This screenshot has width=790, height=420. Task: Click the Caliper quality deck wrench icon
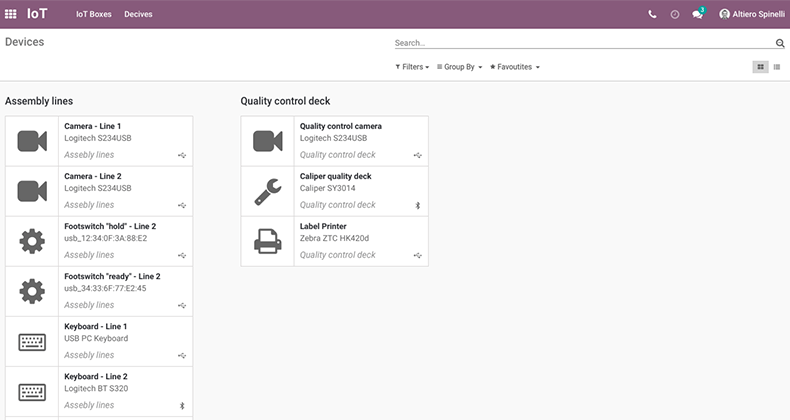coord(268,191)
